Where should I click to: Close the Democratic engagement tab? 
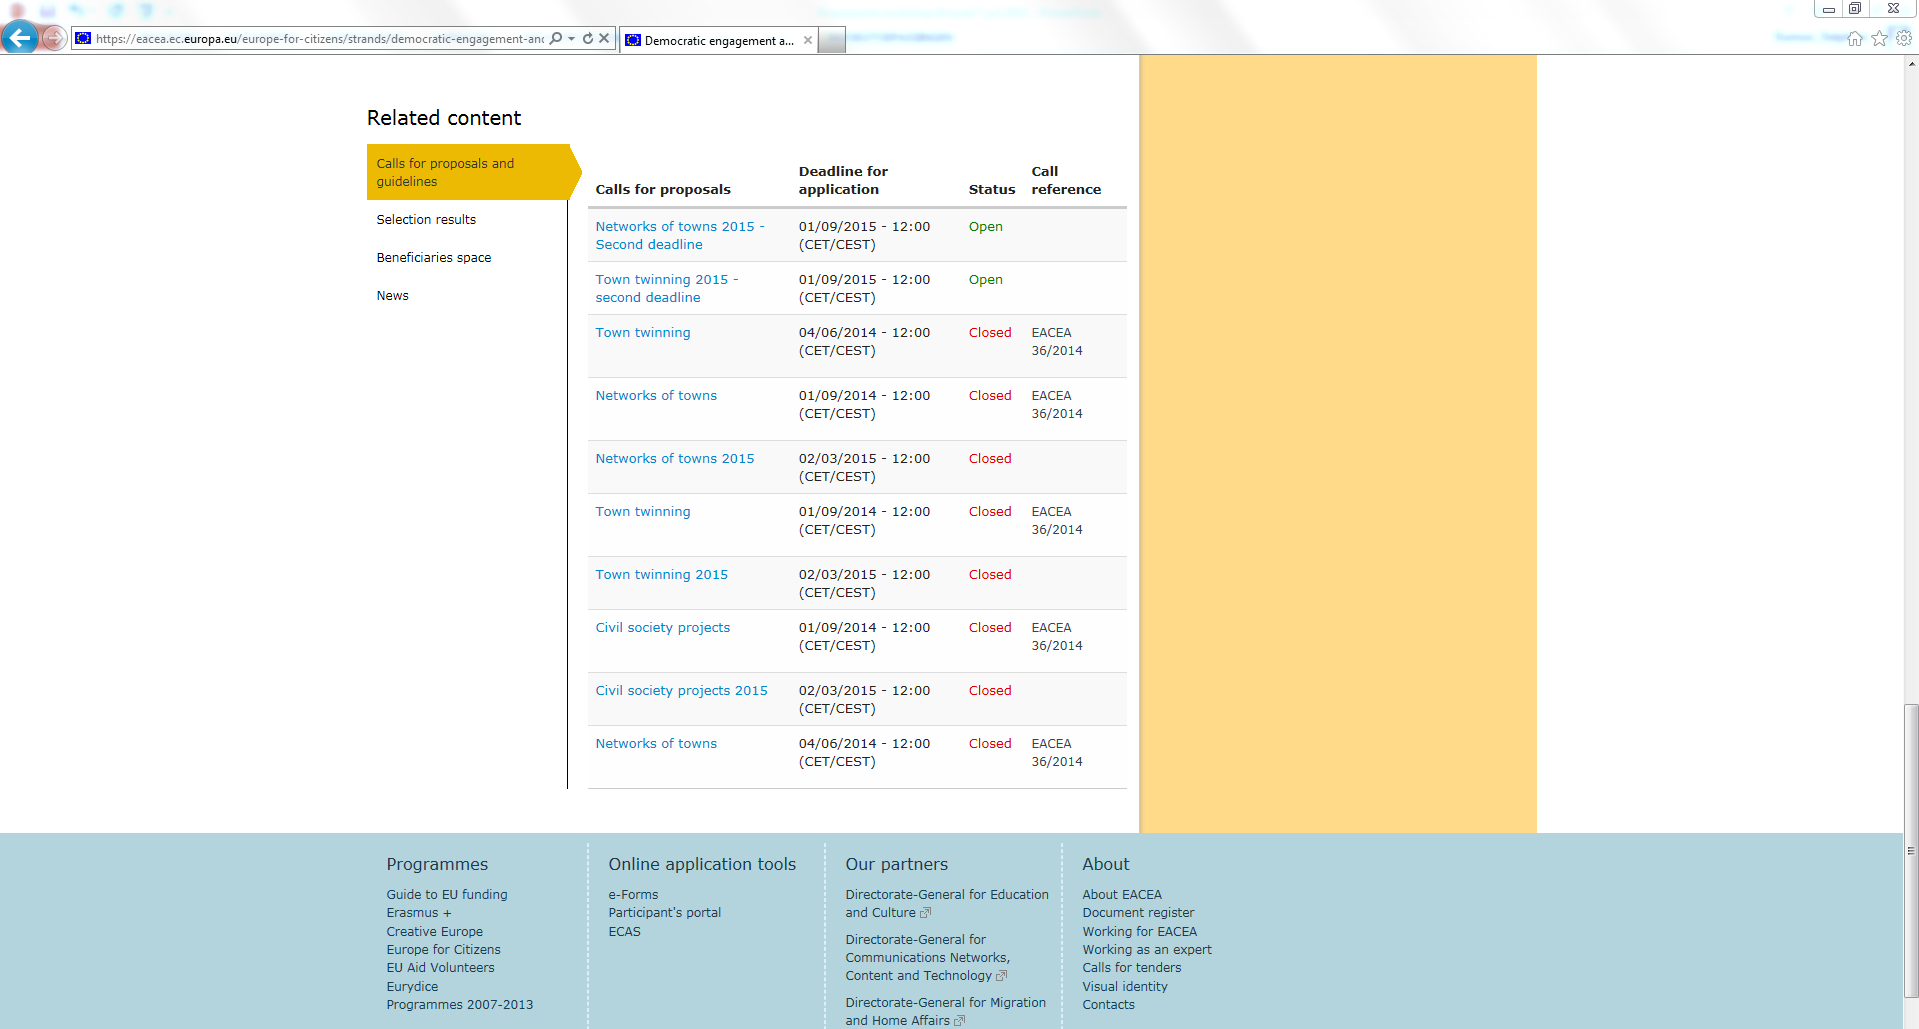tap(808, 41)
